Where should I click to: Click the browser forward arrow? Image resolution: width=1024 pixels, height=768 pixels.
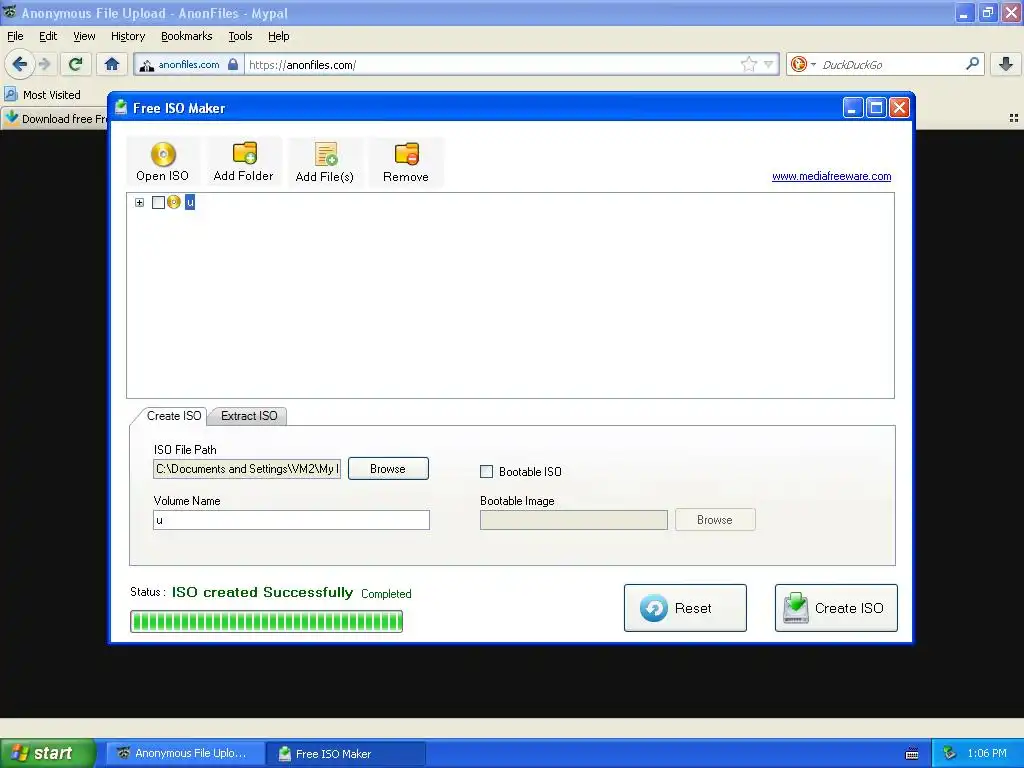tap(44, 64)
